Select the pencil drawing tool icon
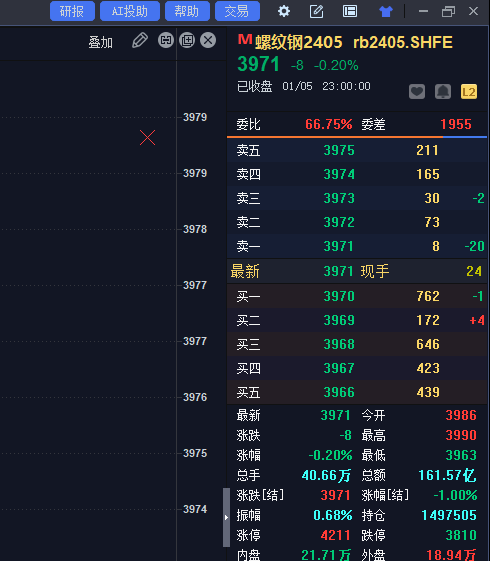The height and width of the screenshot is (561, 490). 140,40
